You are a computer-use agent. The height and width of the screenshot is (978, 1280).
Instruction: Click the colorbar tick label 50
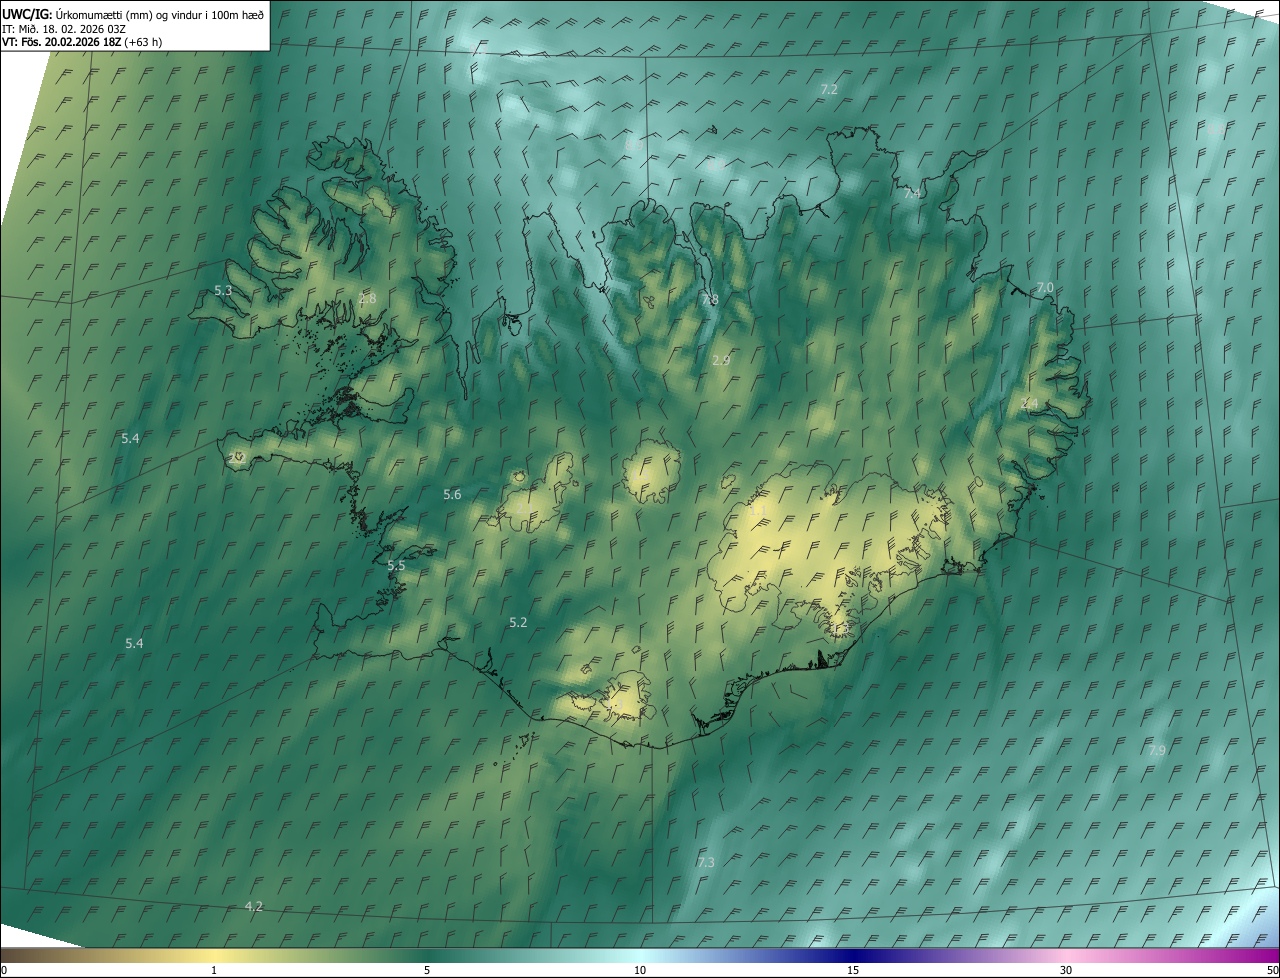pos(1272,970)
